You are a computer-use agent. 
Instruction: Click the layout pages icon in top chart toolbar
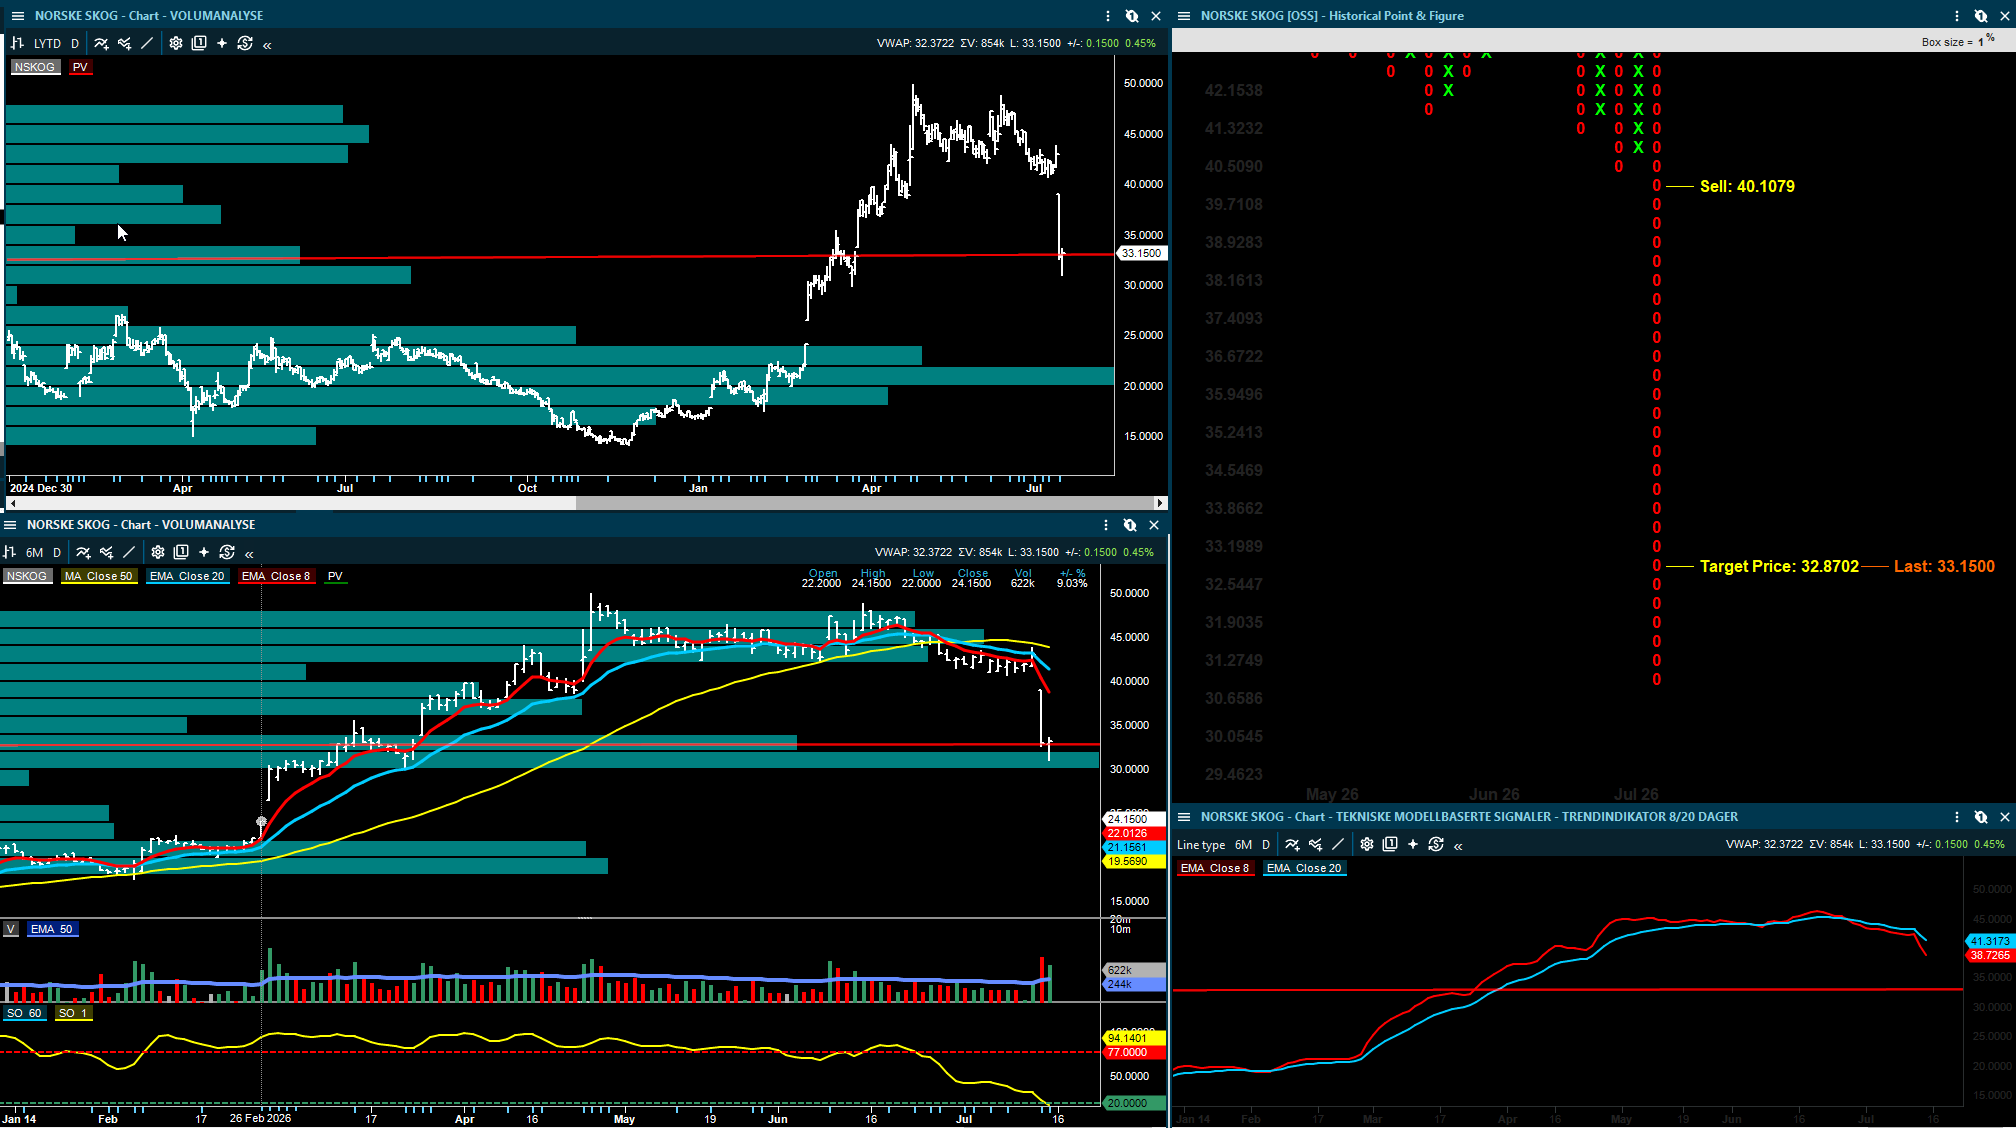199,43
